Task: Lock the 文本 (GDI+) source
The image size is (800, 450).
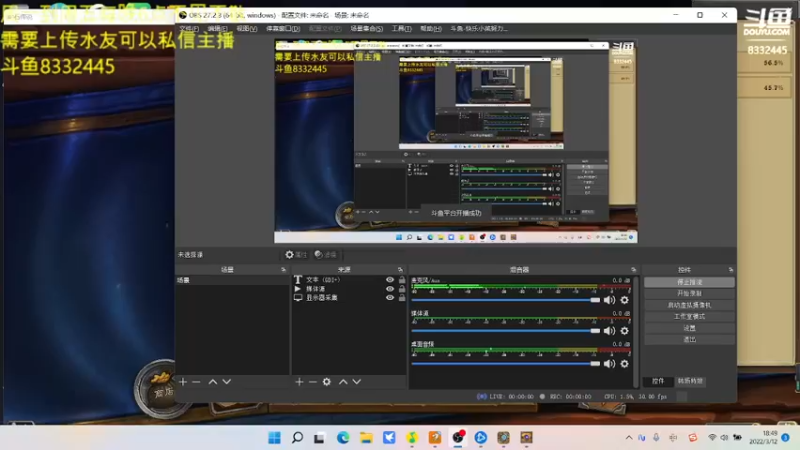Action: pos(402,280)
